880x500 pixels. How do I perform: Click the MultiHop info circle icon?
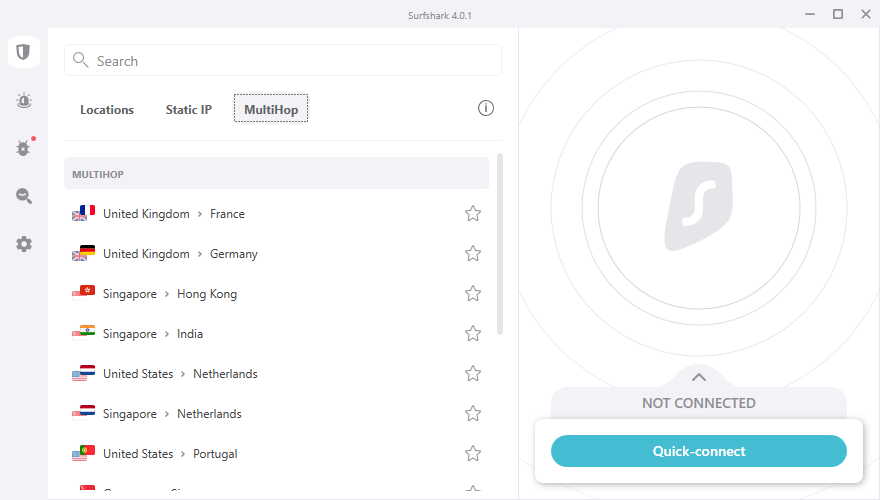(486, 108)
